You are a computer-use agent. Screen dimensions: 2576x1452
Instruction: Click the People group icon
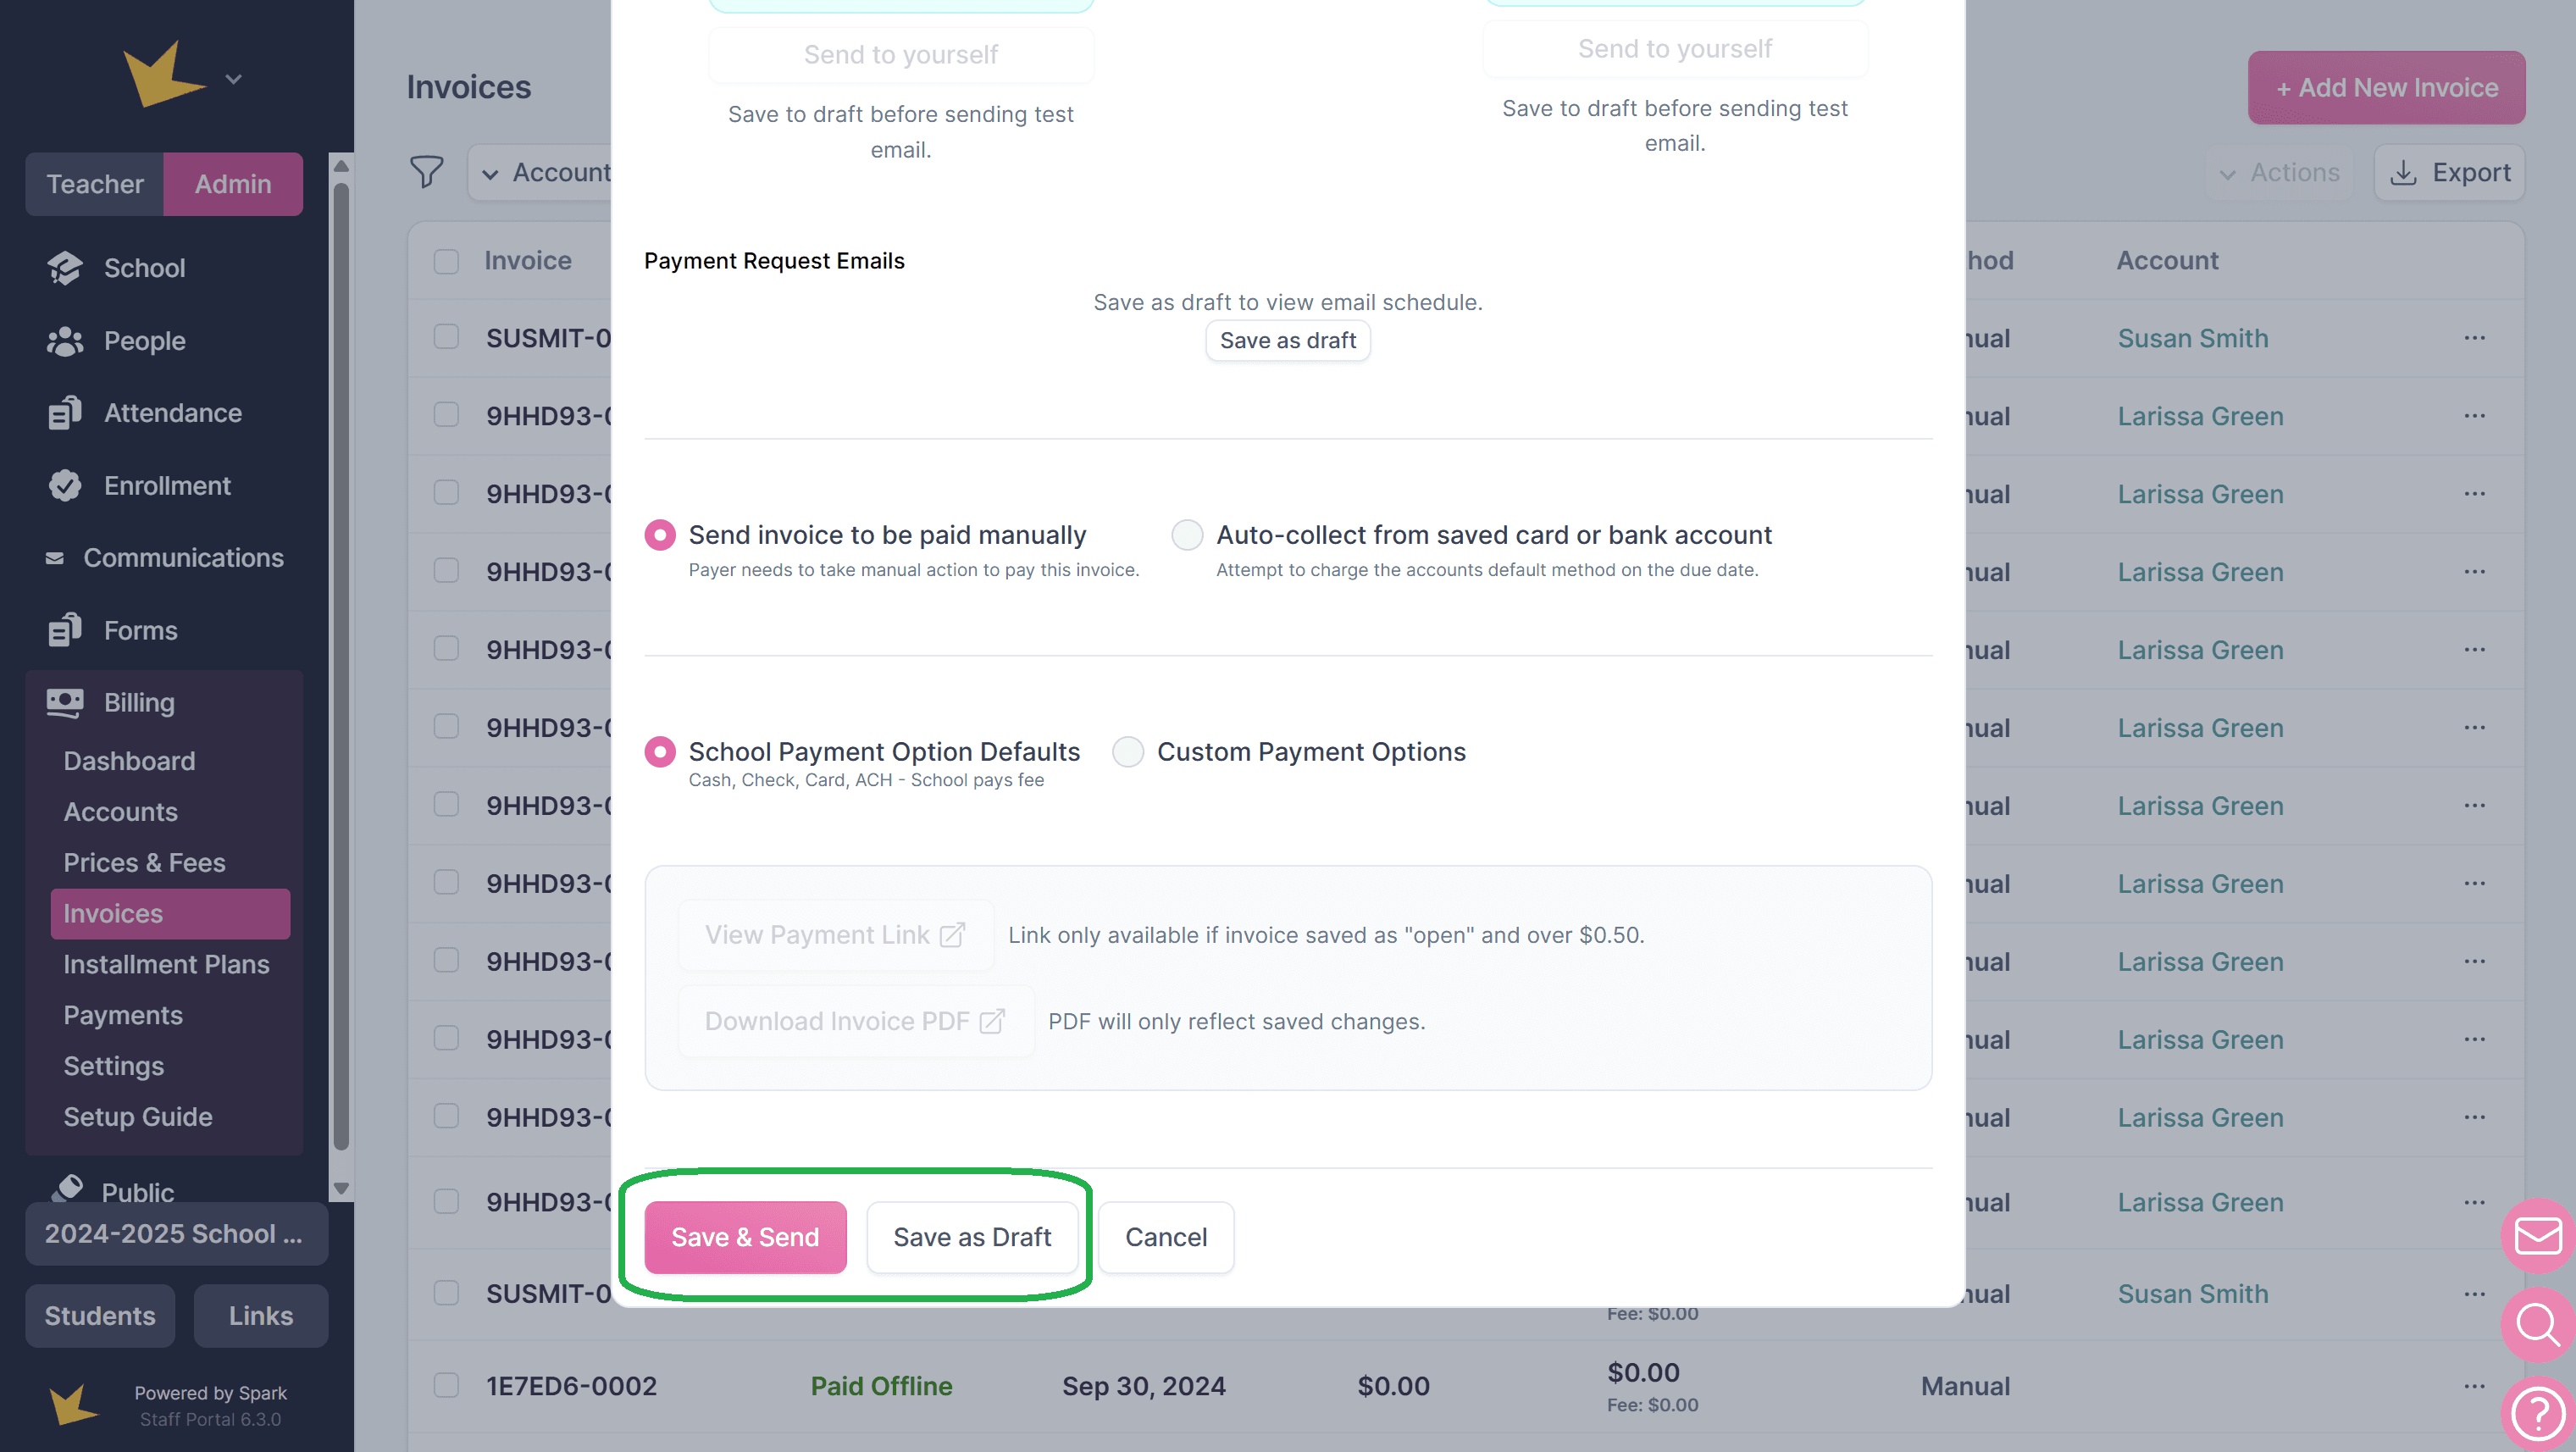[65, 341]
